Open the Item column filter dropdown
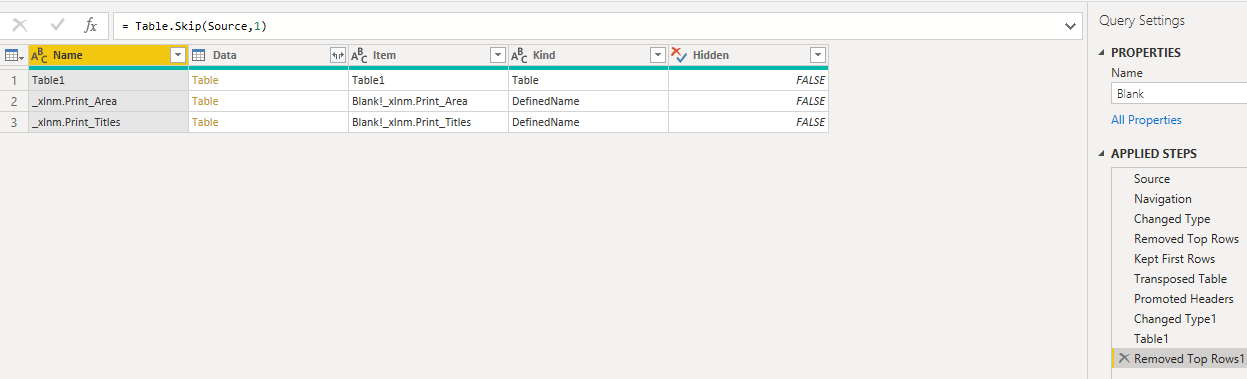Image resolution: width=1247 pixels, height=379 pixels. (x=497, y=56)
